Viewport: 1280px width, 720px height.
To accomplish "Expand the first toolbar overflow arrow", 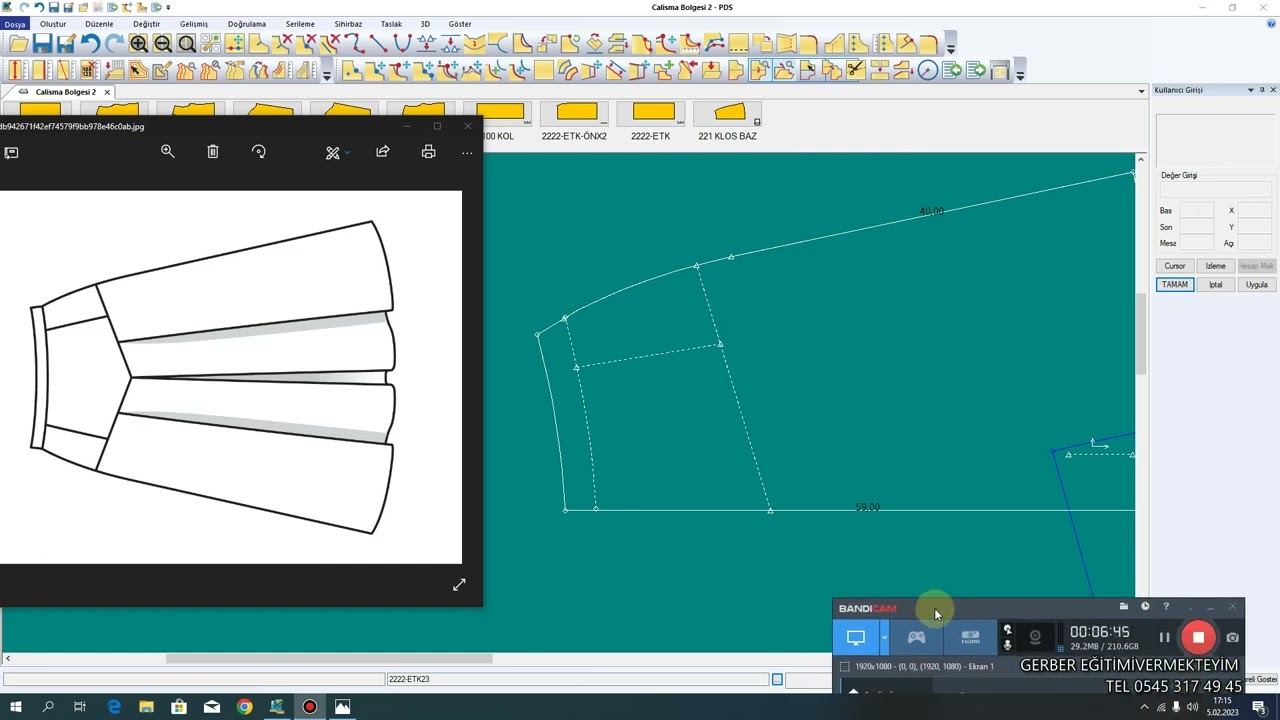I will (951, 46).
